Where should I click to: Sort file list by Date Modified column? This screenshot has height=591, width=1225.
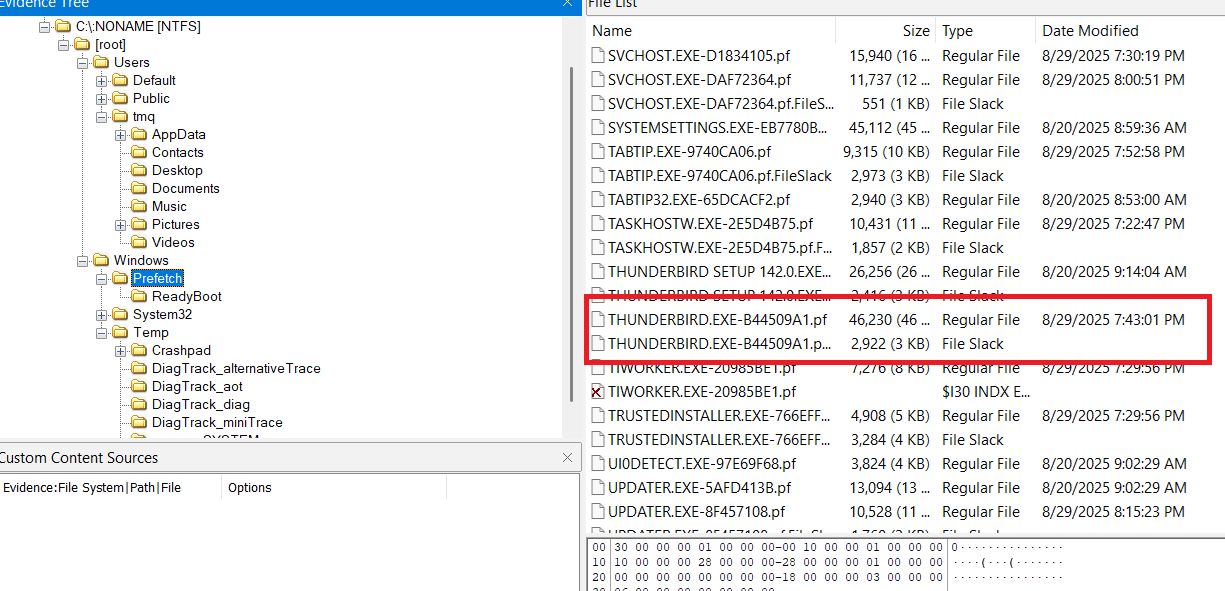coord(1090,31)
